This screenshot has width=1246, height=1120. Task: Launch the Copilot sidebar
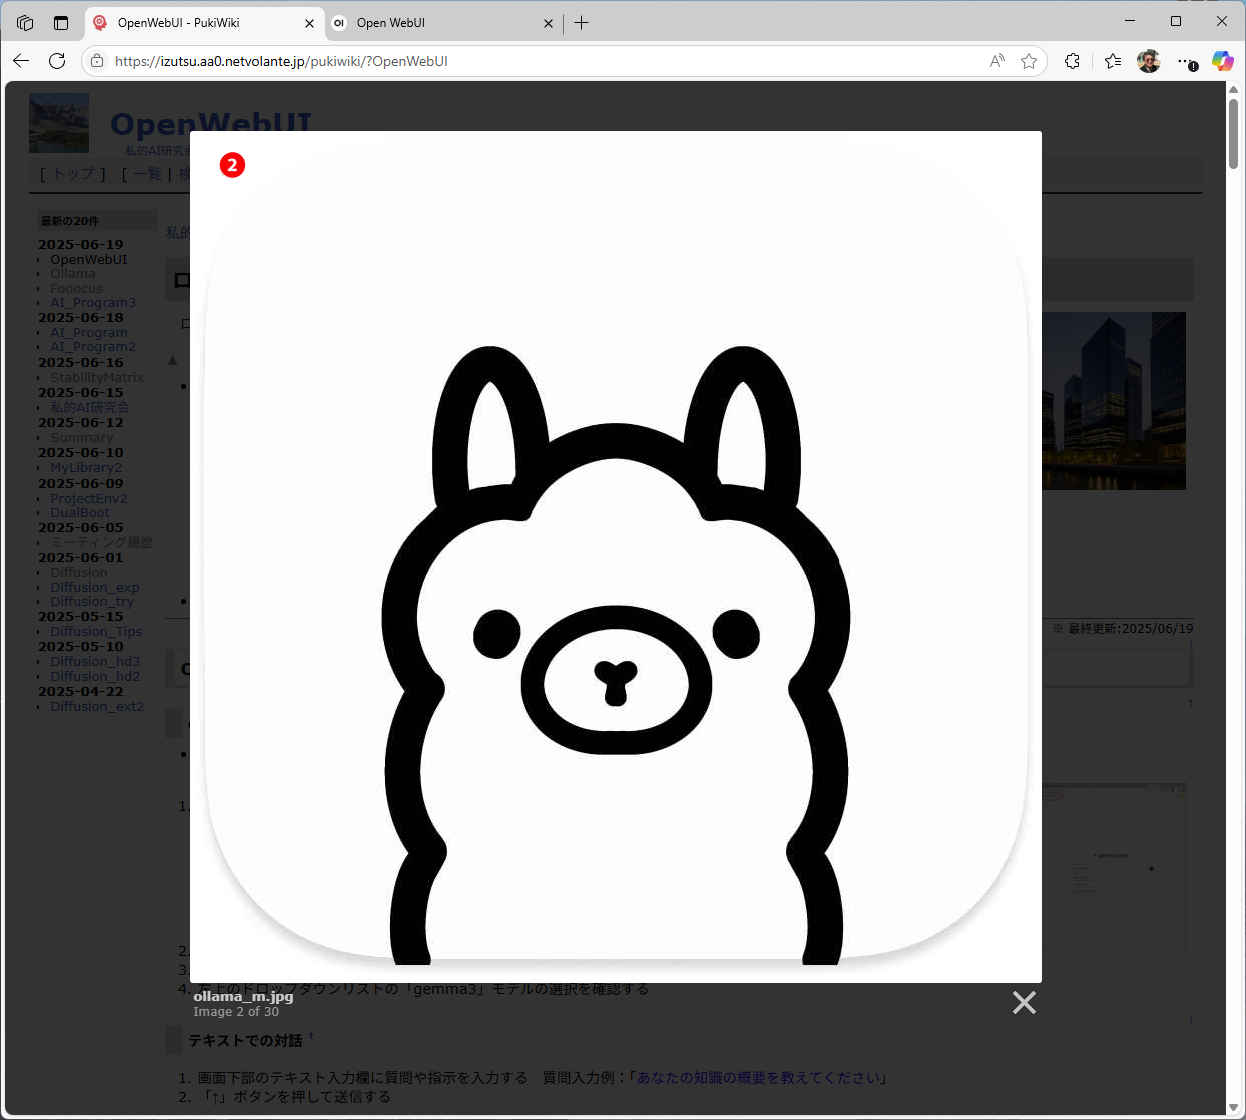(x=1222, y=61)
